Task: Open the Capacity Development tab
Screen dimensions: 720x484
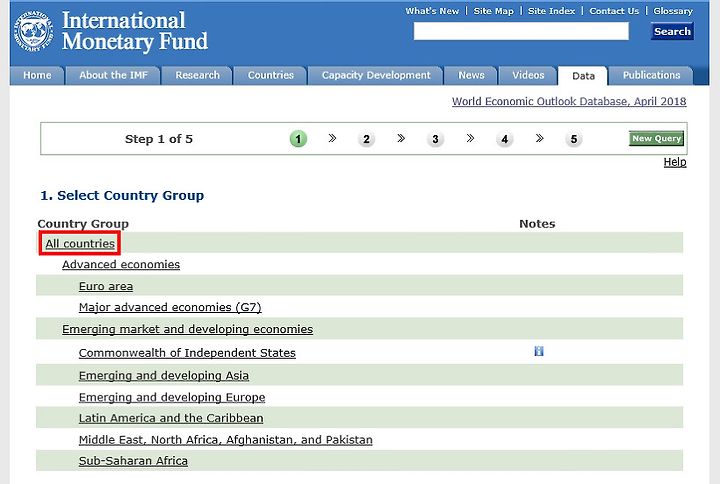Action: click(376, 75)
